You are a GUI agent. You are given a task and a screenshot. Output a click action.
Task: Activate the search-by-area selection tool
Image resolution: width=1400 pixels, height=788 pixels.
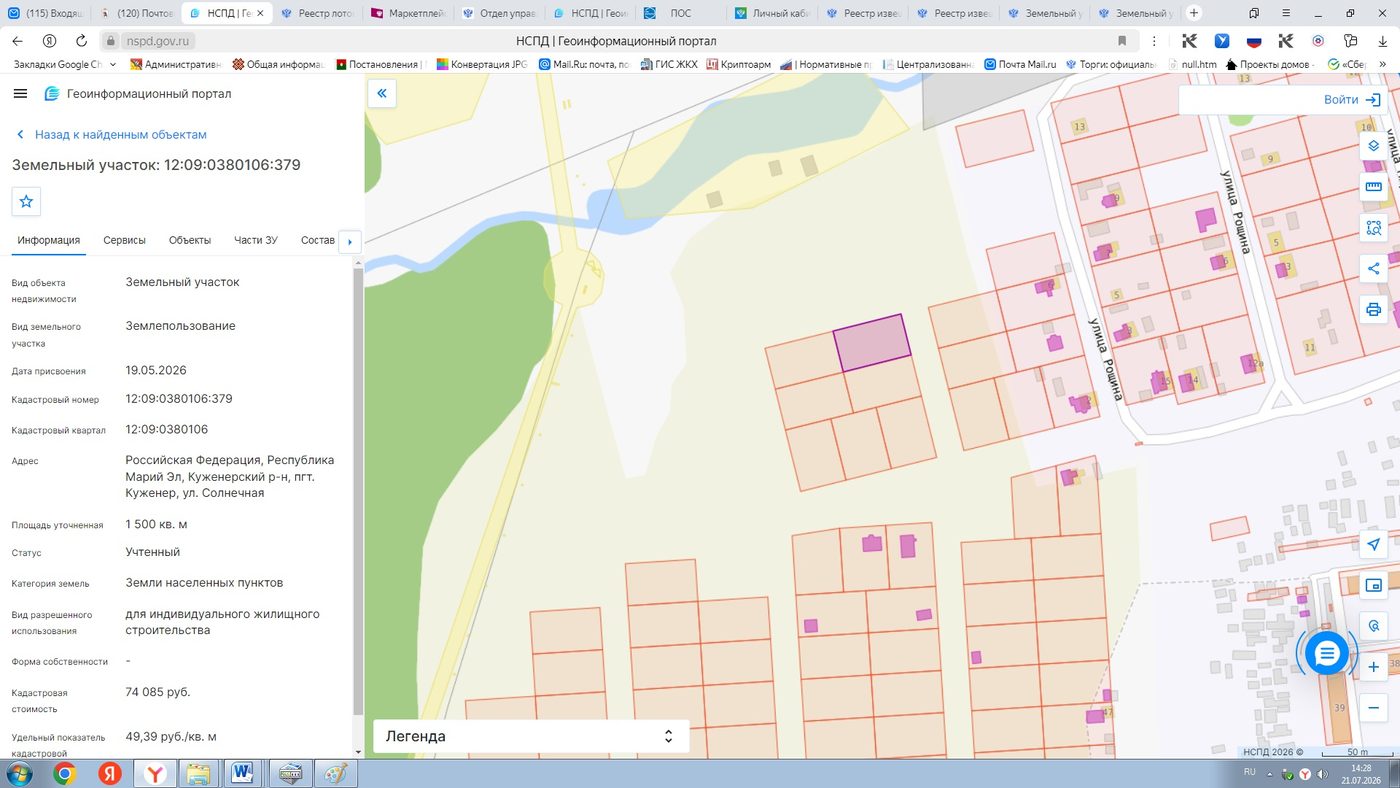click(x=1374, y=228)
